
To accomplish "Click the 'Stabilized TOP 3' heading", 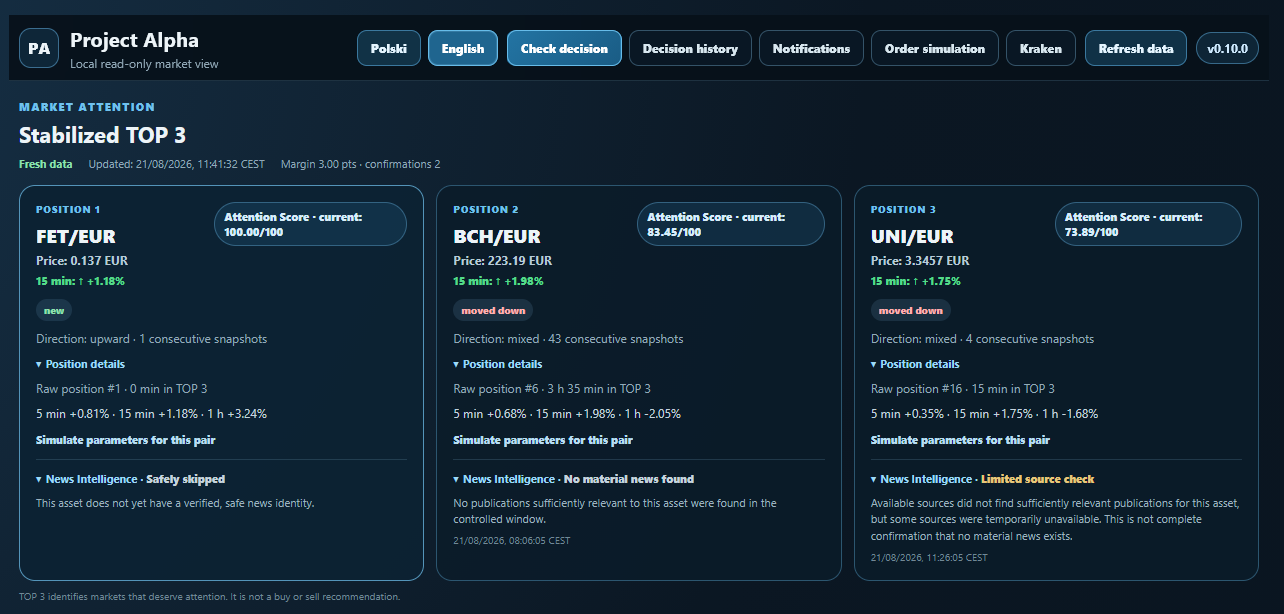I will tap(103, 135).
